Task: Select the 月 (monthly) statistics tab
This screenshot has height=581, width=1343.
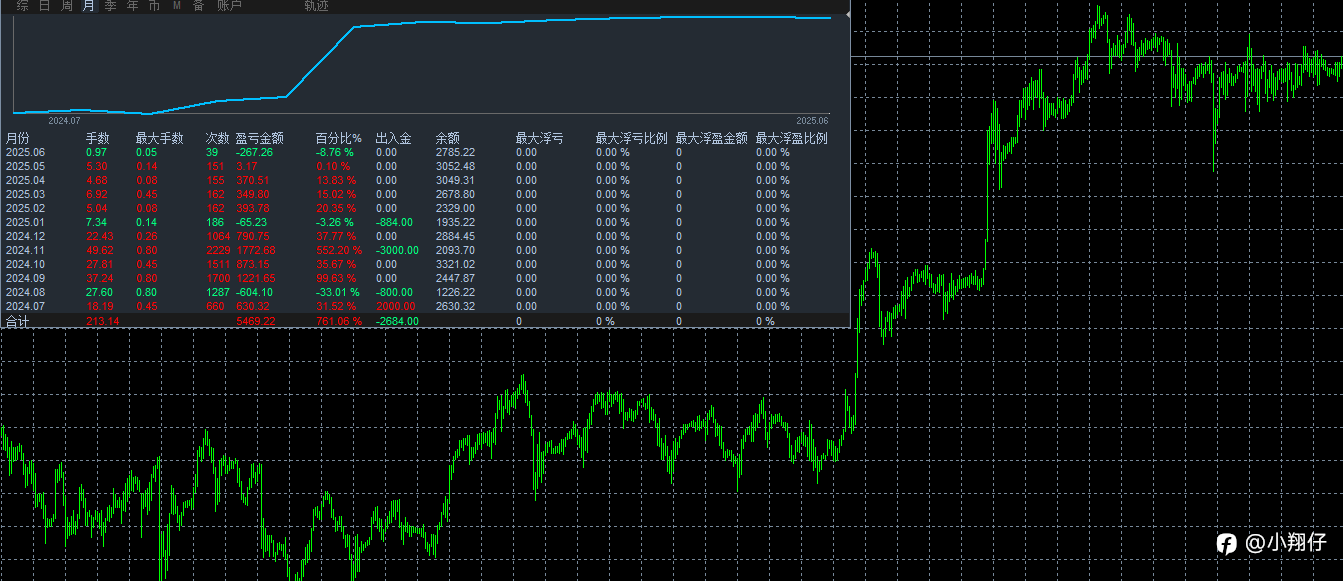Action: click(88, 6)
